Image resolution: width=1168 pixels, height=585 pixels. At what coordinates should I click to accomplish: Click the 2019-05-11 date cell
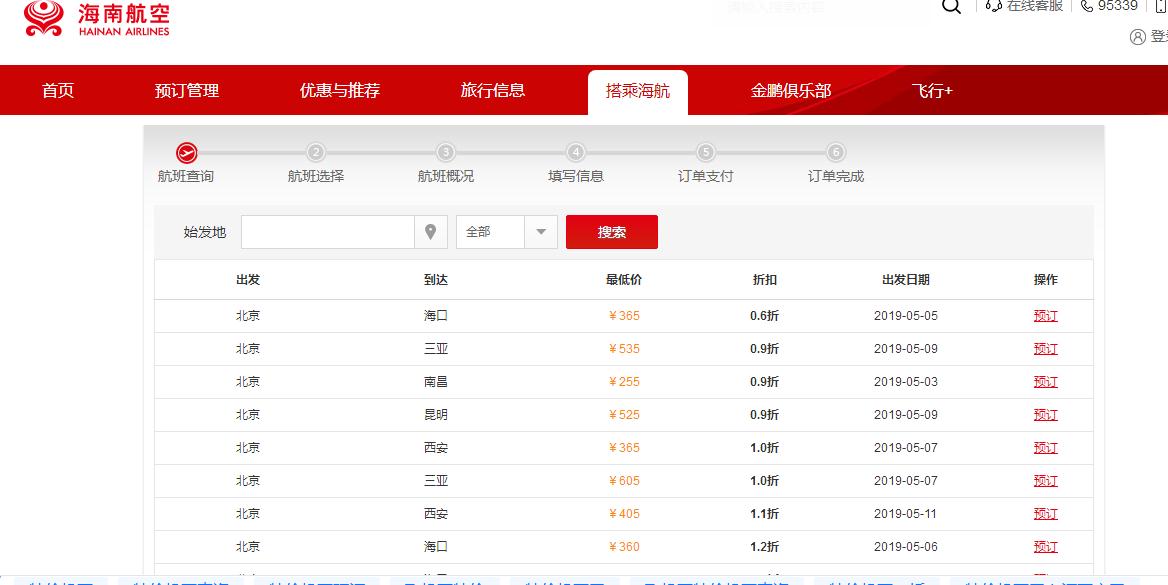click(906, 513)
